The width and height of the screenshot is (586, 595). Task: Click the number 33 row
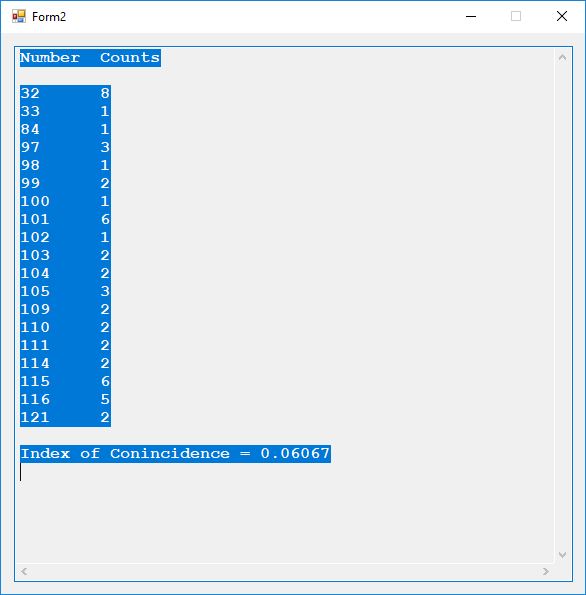[65, 112]
